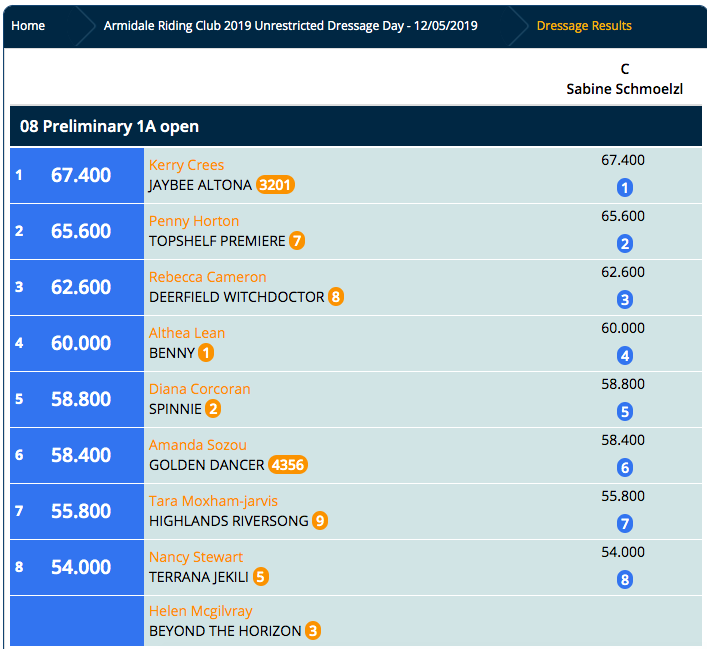Click eighth place total score 54.000 in blue cell
The width and height of the screenshot is (707, 649).
[81, 567]
